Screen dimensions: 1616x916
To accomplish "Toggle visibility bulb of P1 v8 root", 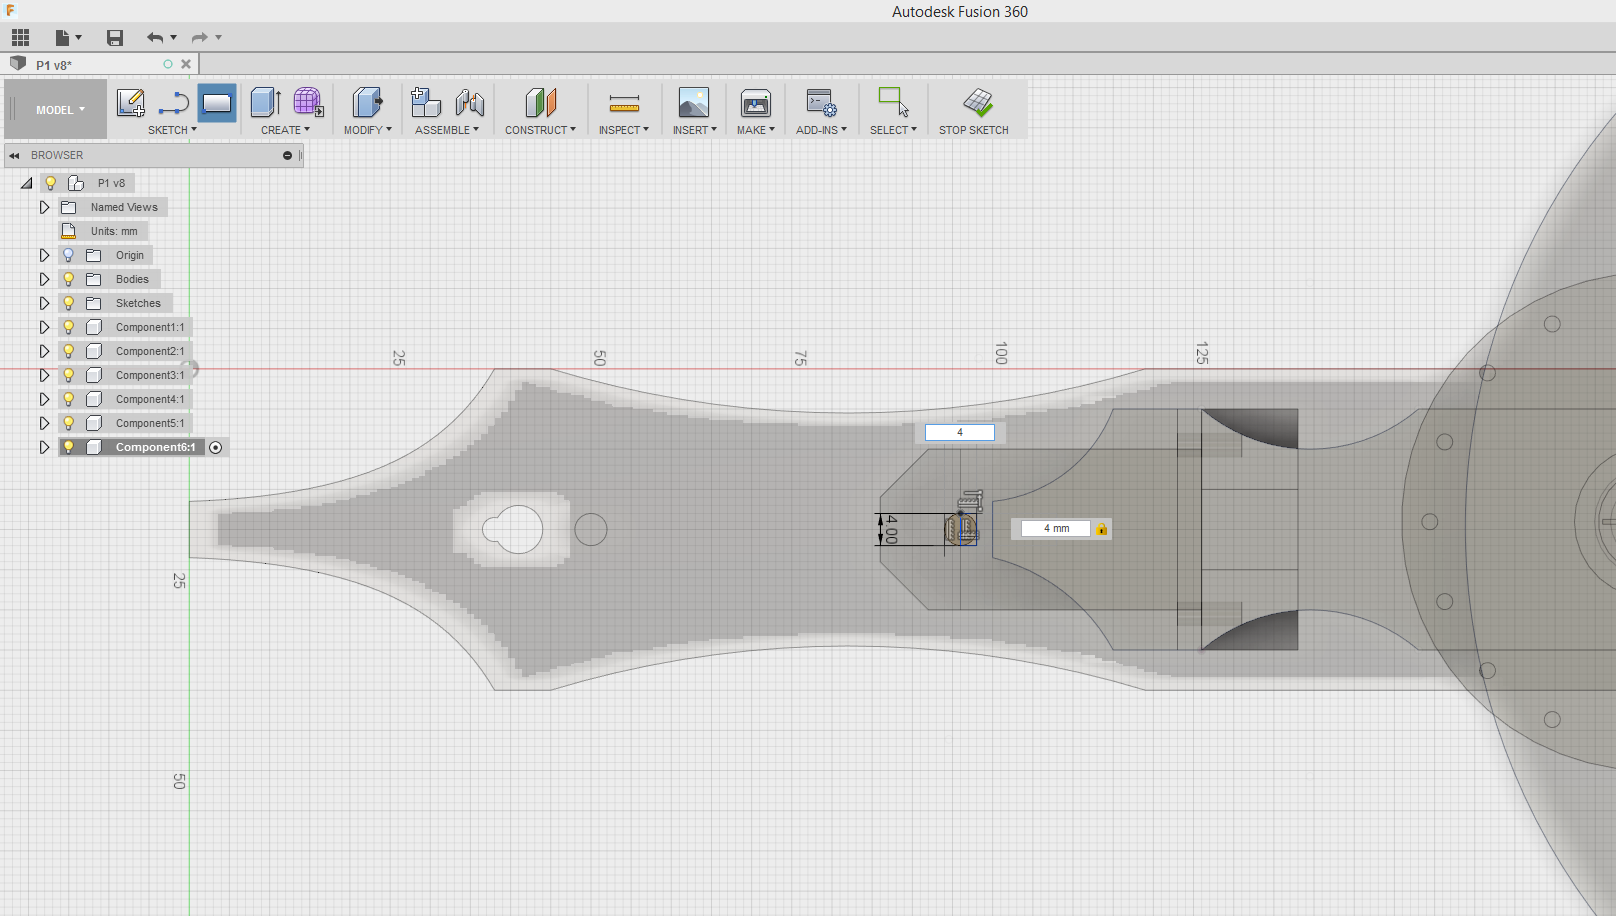I will (50, 183).
